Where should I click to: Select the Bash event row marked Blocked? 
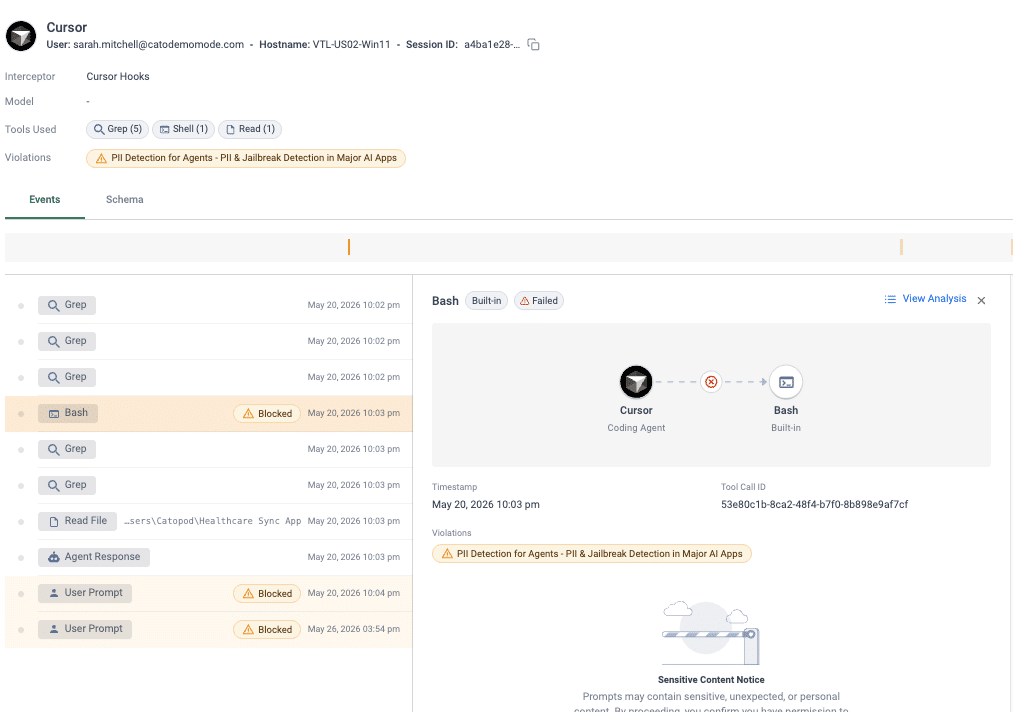(x=209, y=414)
